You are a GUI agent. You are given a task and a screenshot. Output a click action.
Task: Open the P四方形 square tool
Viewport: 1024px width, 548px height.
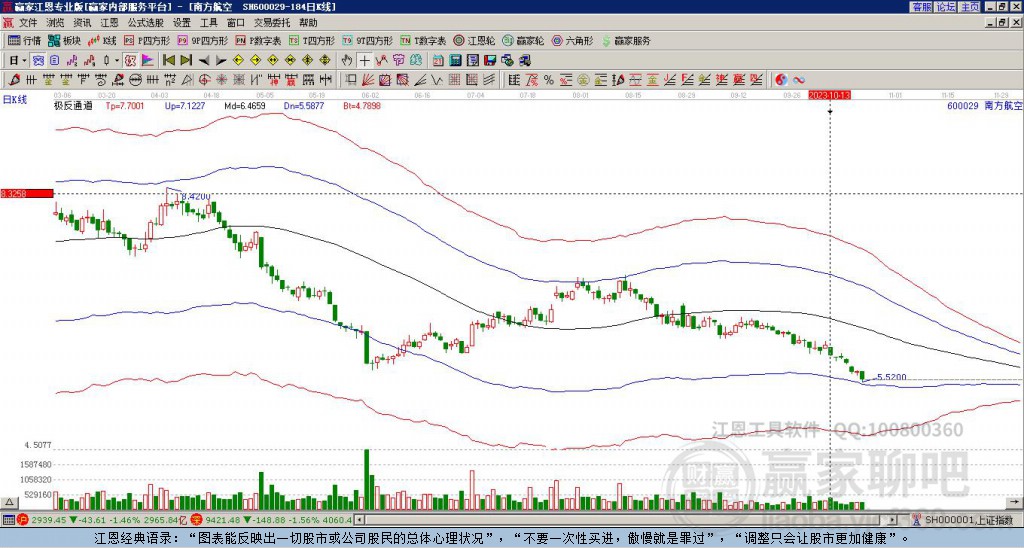pos(147,40)
